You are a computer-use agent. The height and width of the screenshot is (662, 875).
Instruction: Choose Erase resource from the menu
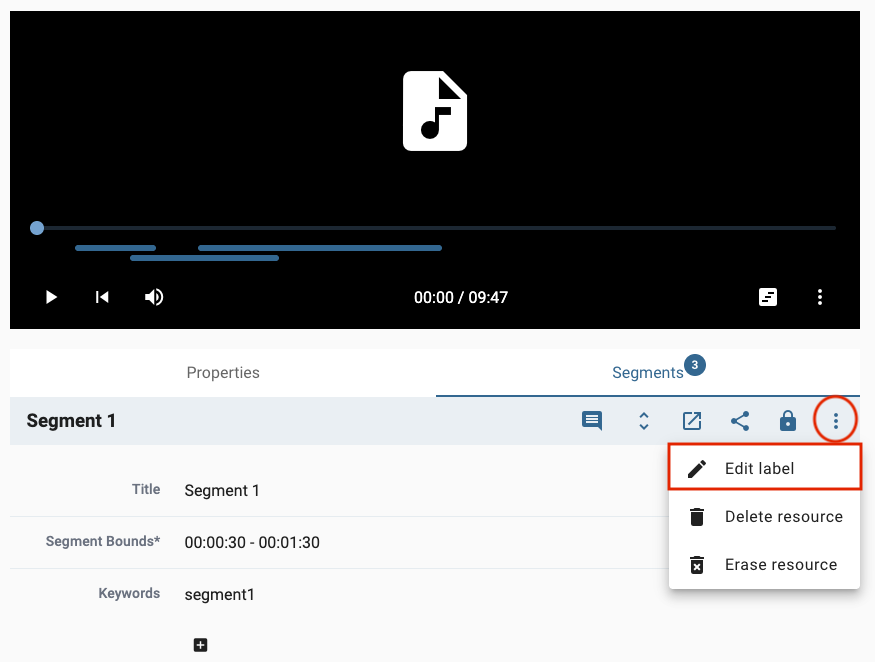pyautogui.click(x=781, y=564)
